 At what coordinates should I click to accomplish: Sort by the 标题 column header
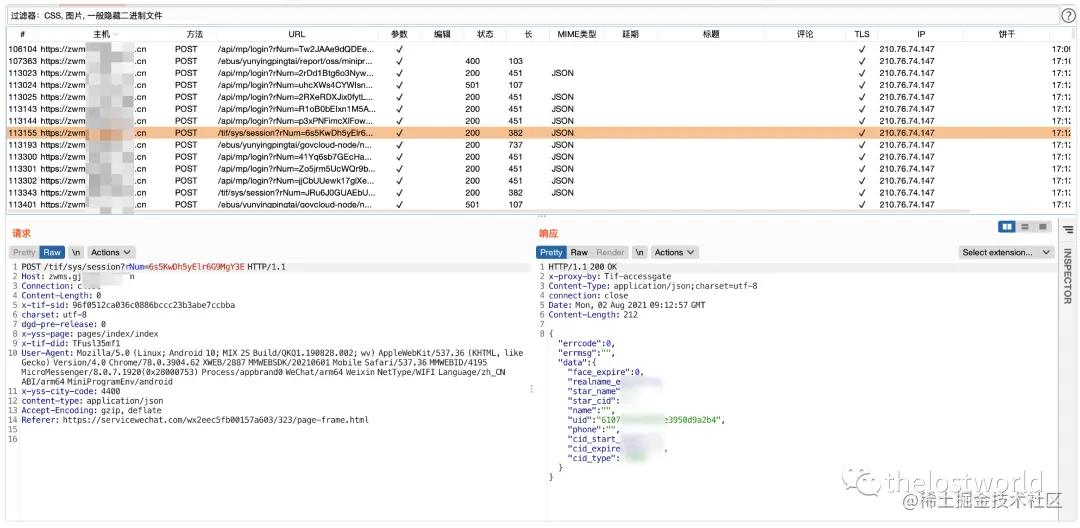pos(711,34)
